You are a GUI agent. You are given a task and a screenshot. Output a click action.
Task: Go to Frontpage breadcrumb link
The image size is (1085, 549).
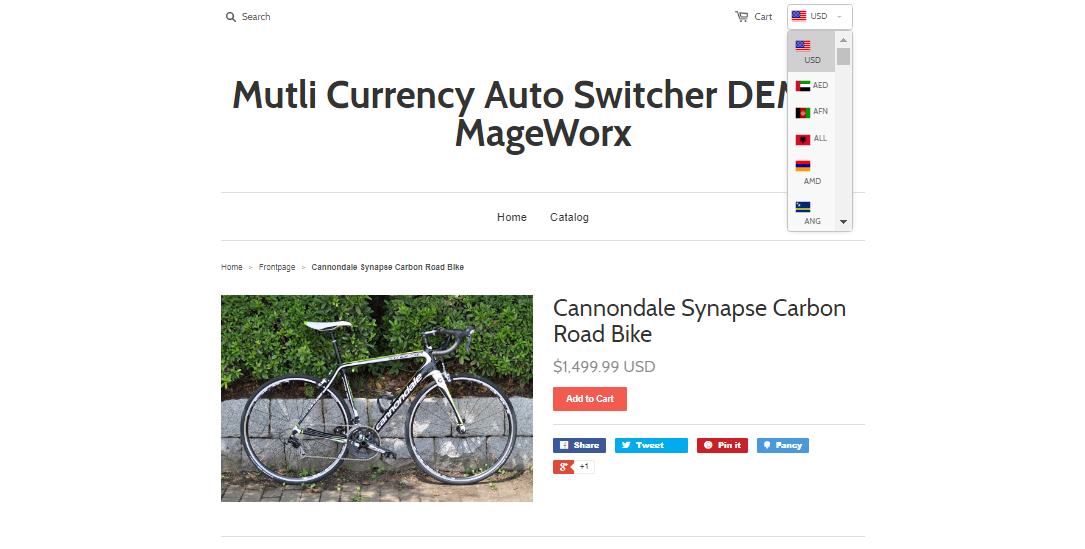(277, 267)
